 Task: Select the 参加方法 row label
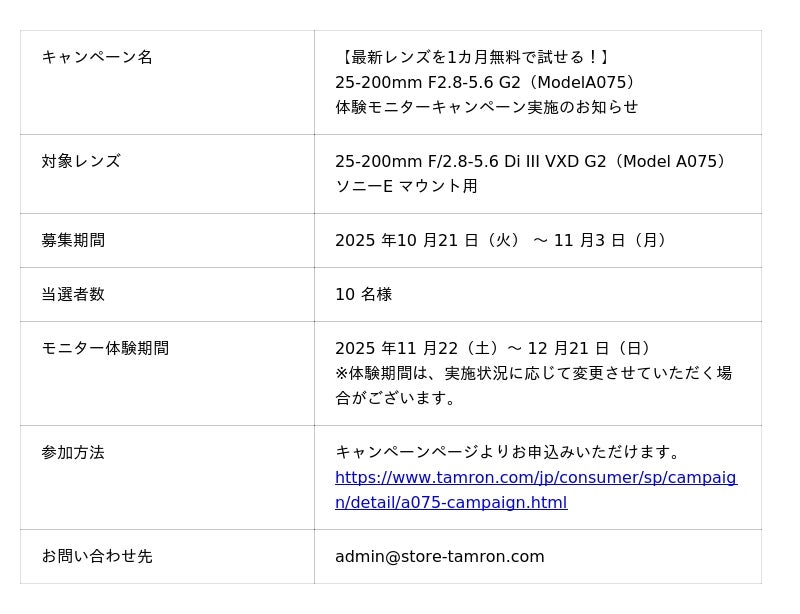tap(73, 452)
